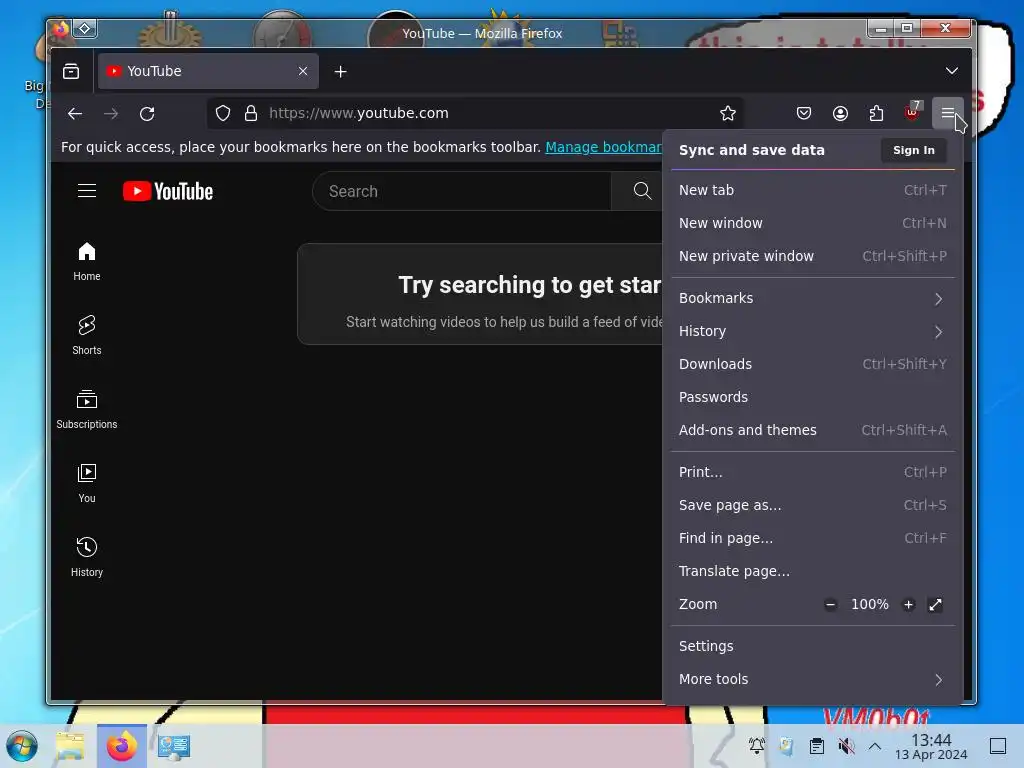Open You section in sidebar

[87, 483]
